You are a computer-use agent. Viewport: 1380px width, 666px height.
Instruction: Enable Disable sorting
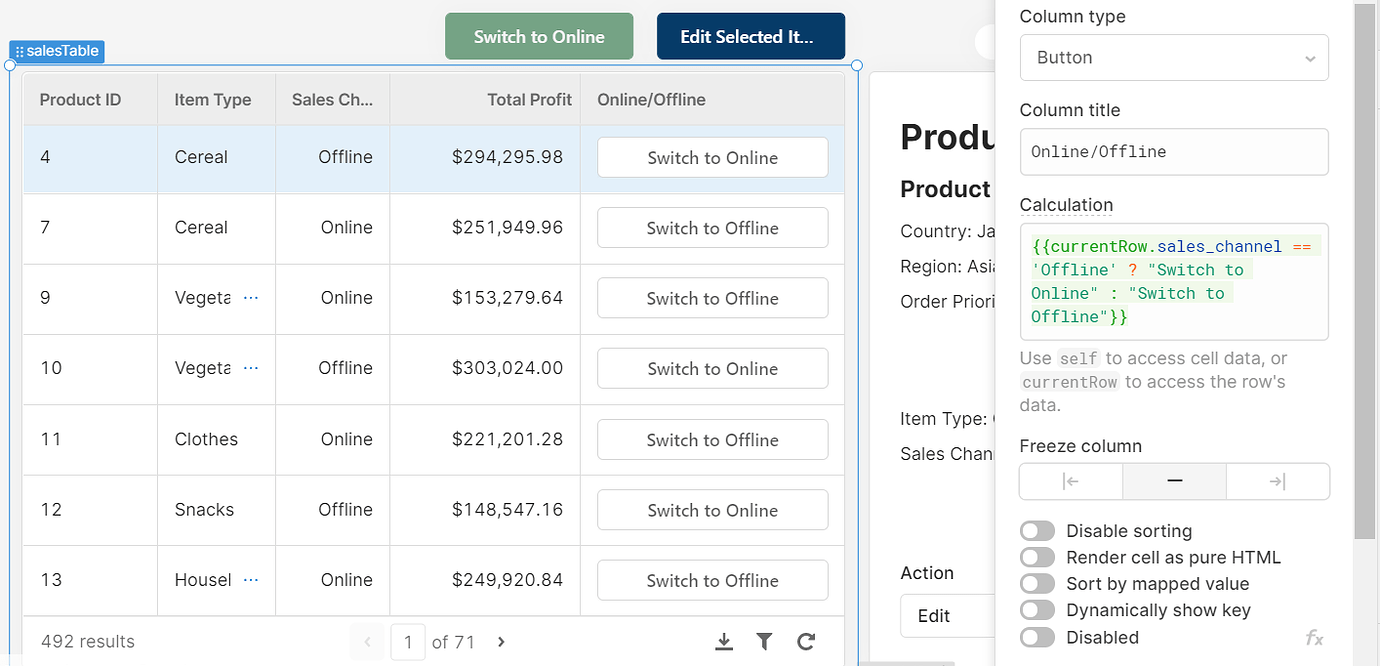point(1037,530)
